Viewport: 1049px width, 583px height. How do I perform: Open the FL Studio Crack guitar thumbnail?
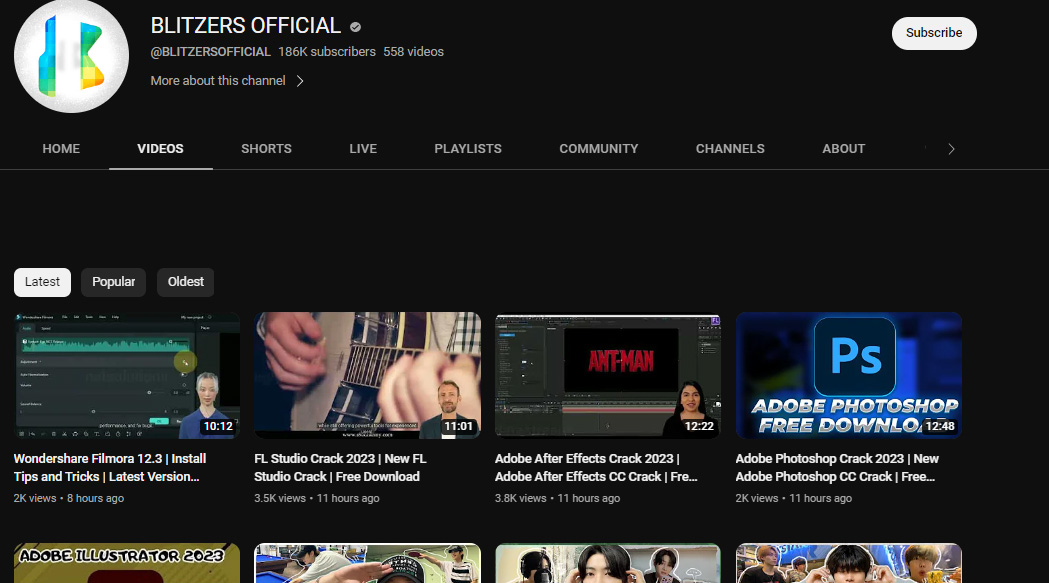click(367, 376)
